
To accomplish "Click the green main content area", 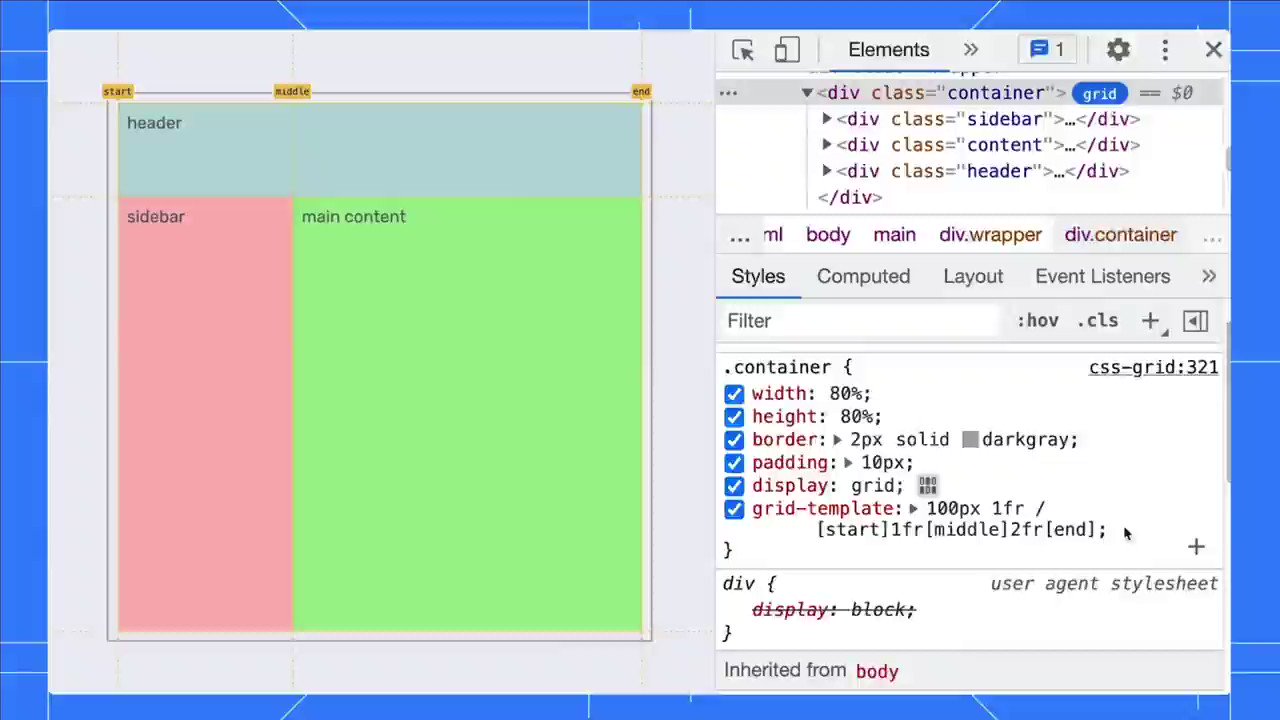I will (x=467, y=414).
